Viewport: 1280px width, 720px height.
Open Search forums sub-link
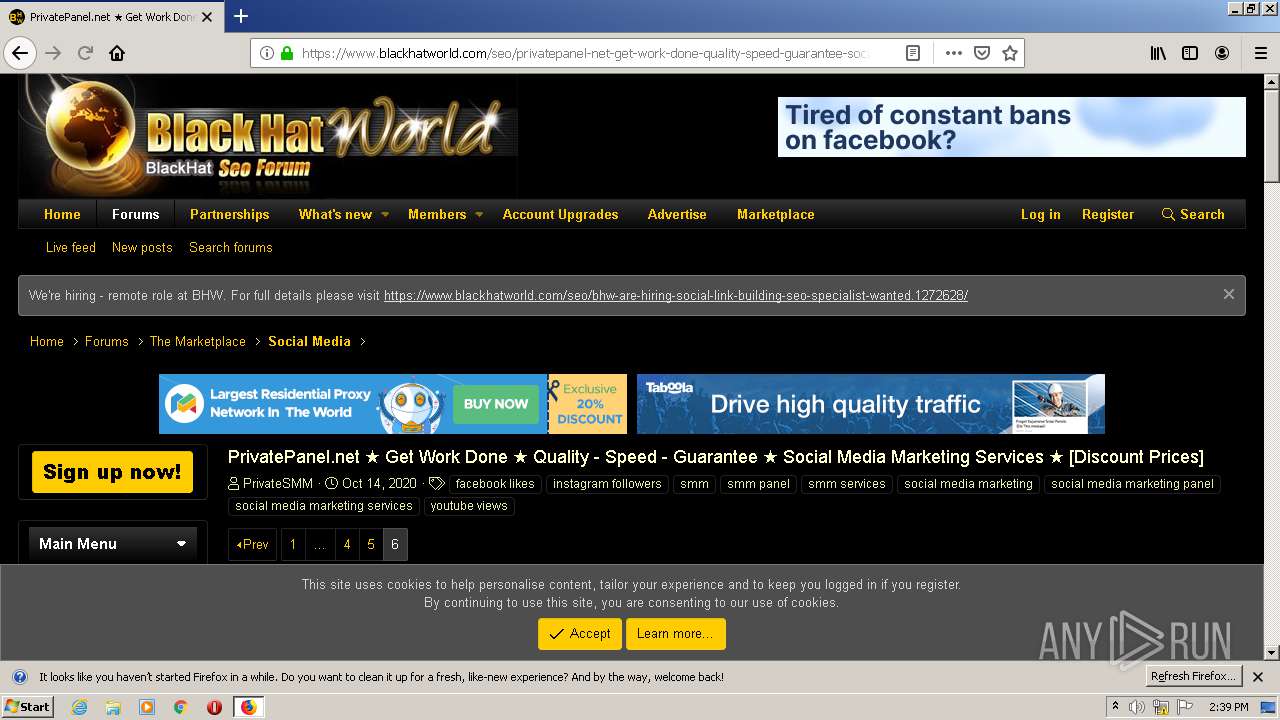231,247
